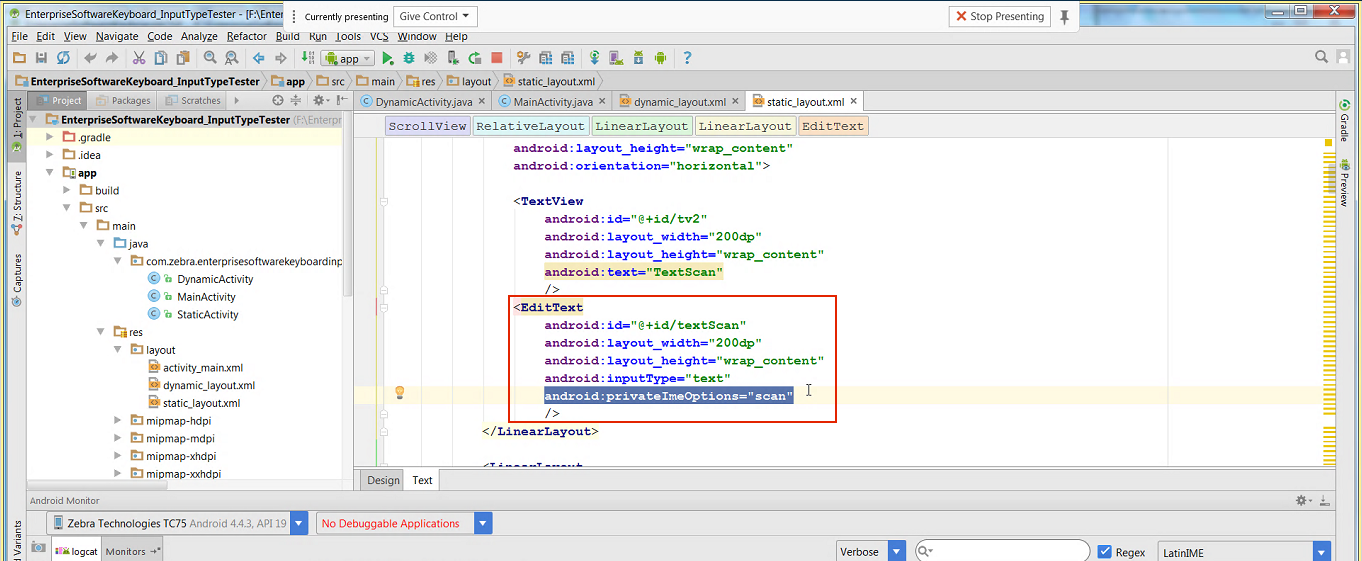The height and width of the screenshot is (561, 1362).
Task: Click the logcat search input field
Action: coord(1010,552)
